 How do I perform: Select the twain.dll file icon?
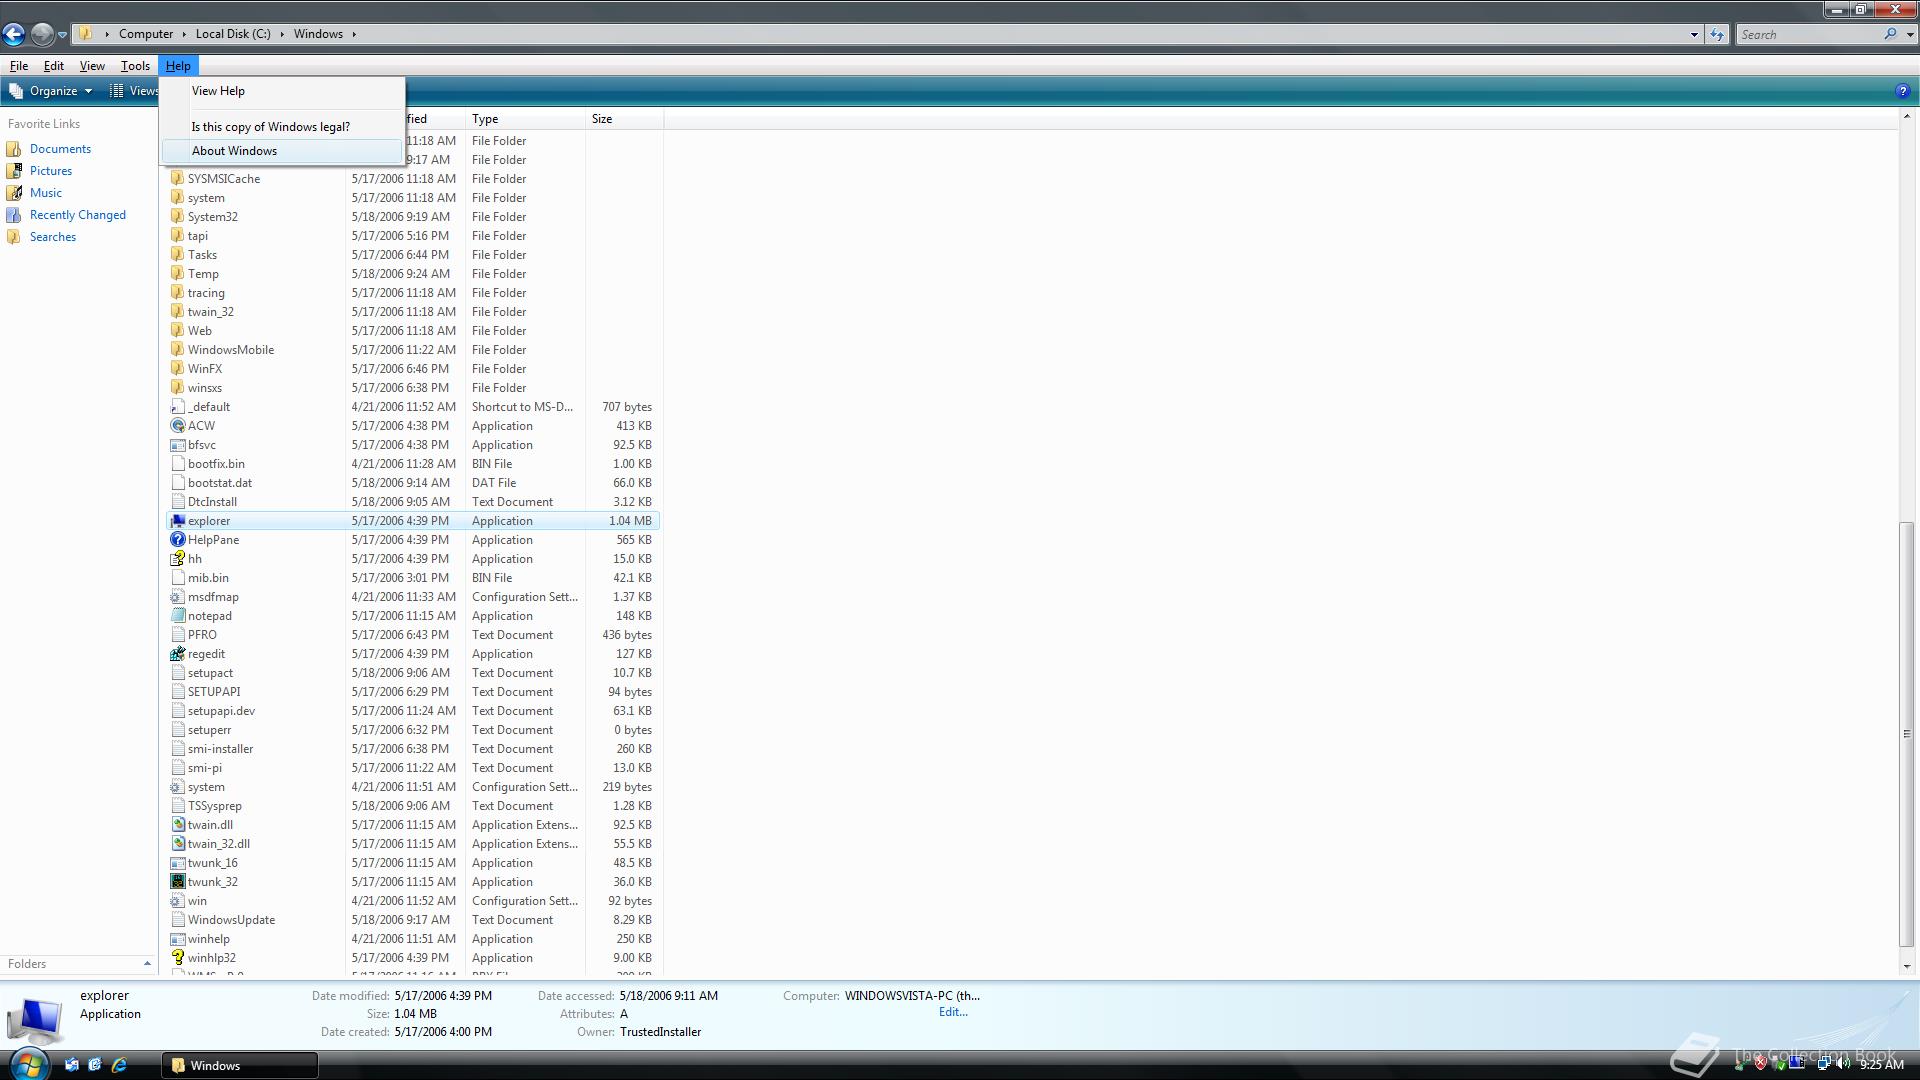[x=178, y=825]
